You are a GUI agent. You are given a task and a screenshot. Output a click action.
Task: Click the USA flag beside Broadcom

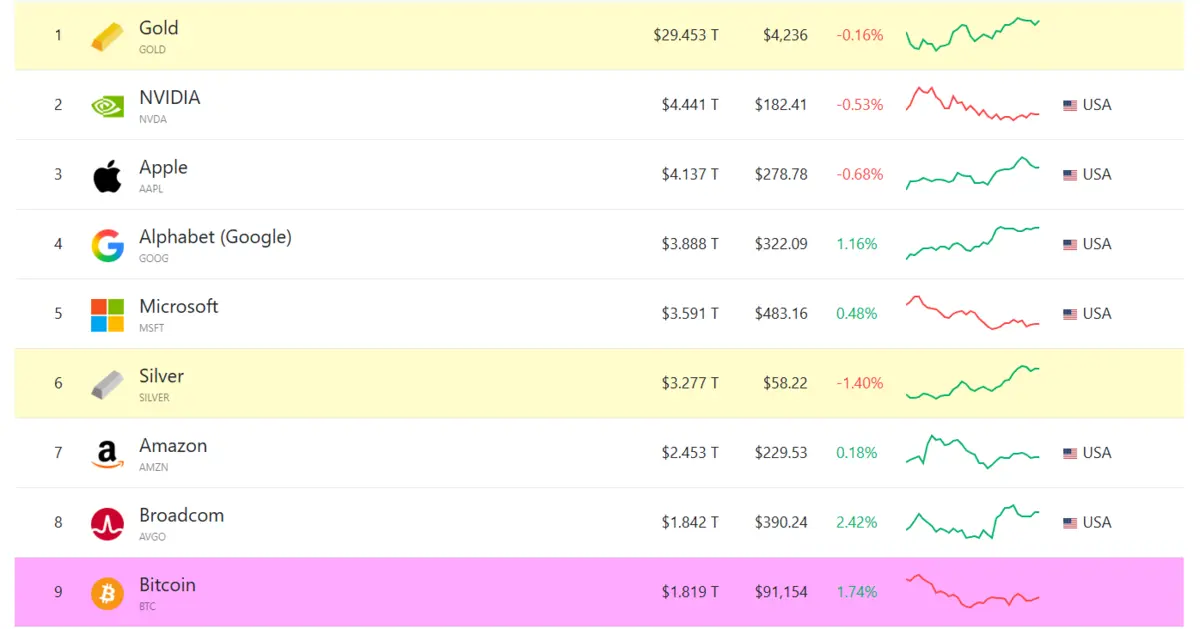point(1069,522)
